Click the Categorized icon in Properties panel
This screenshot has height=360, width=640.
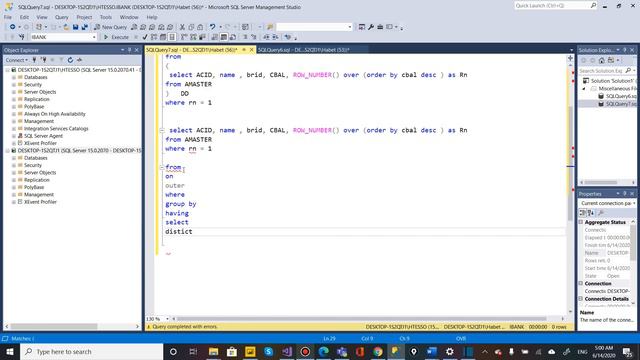click(x=582, y=213)
